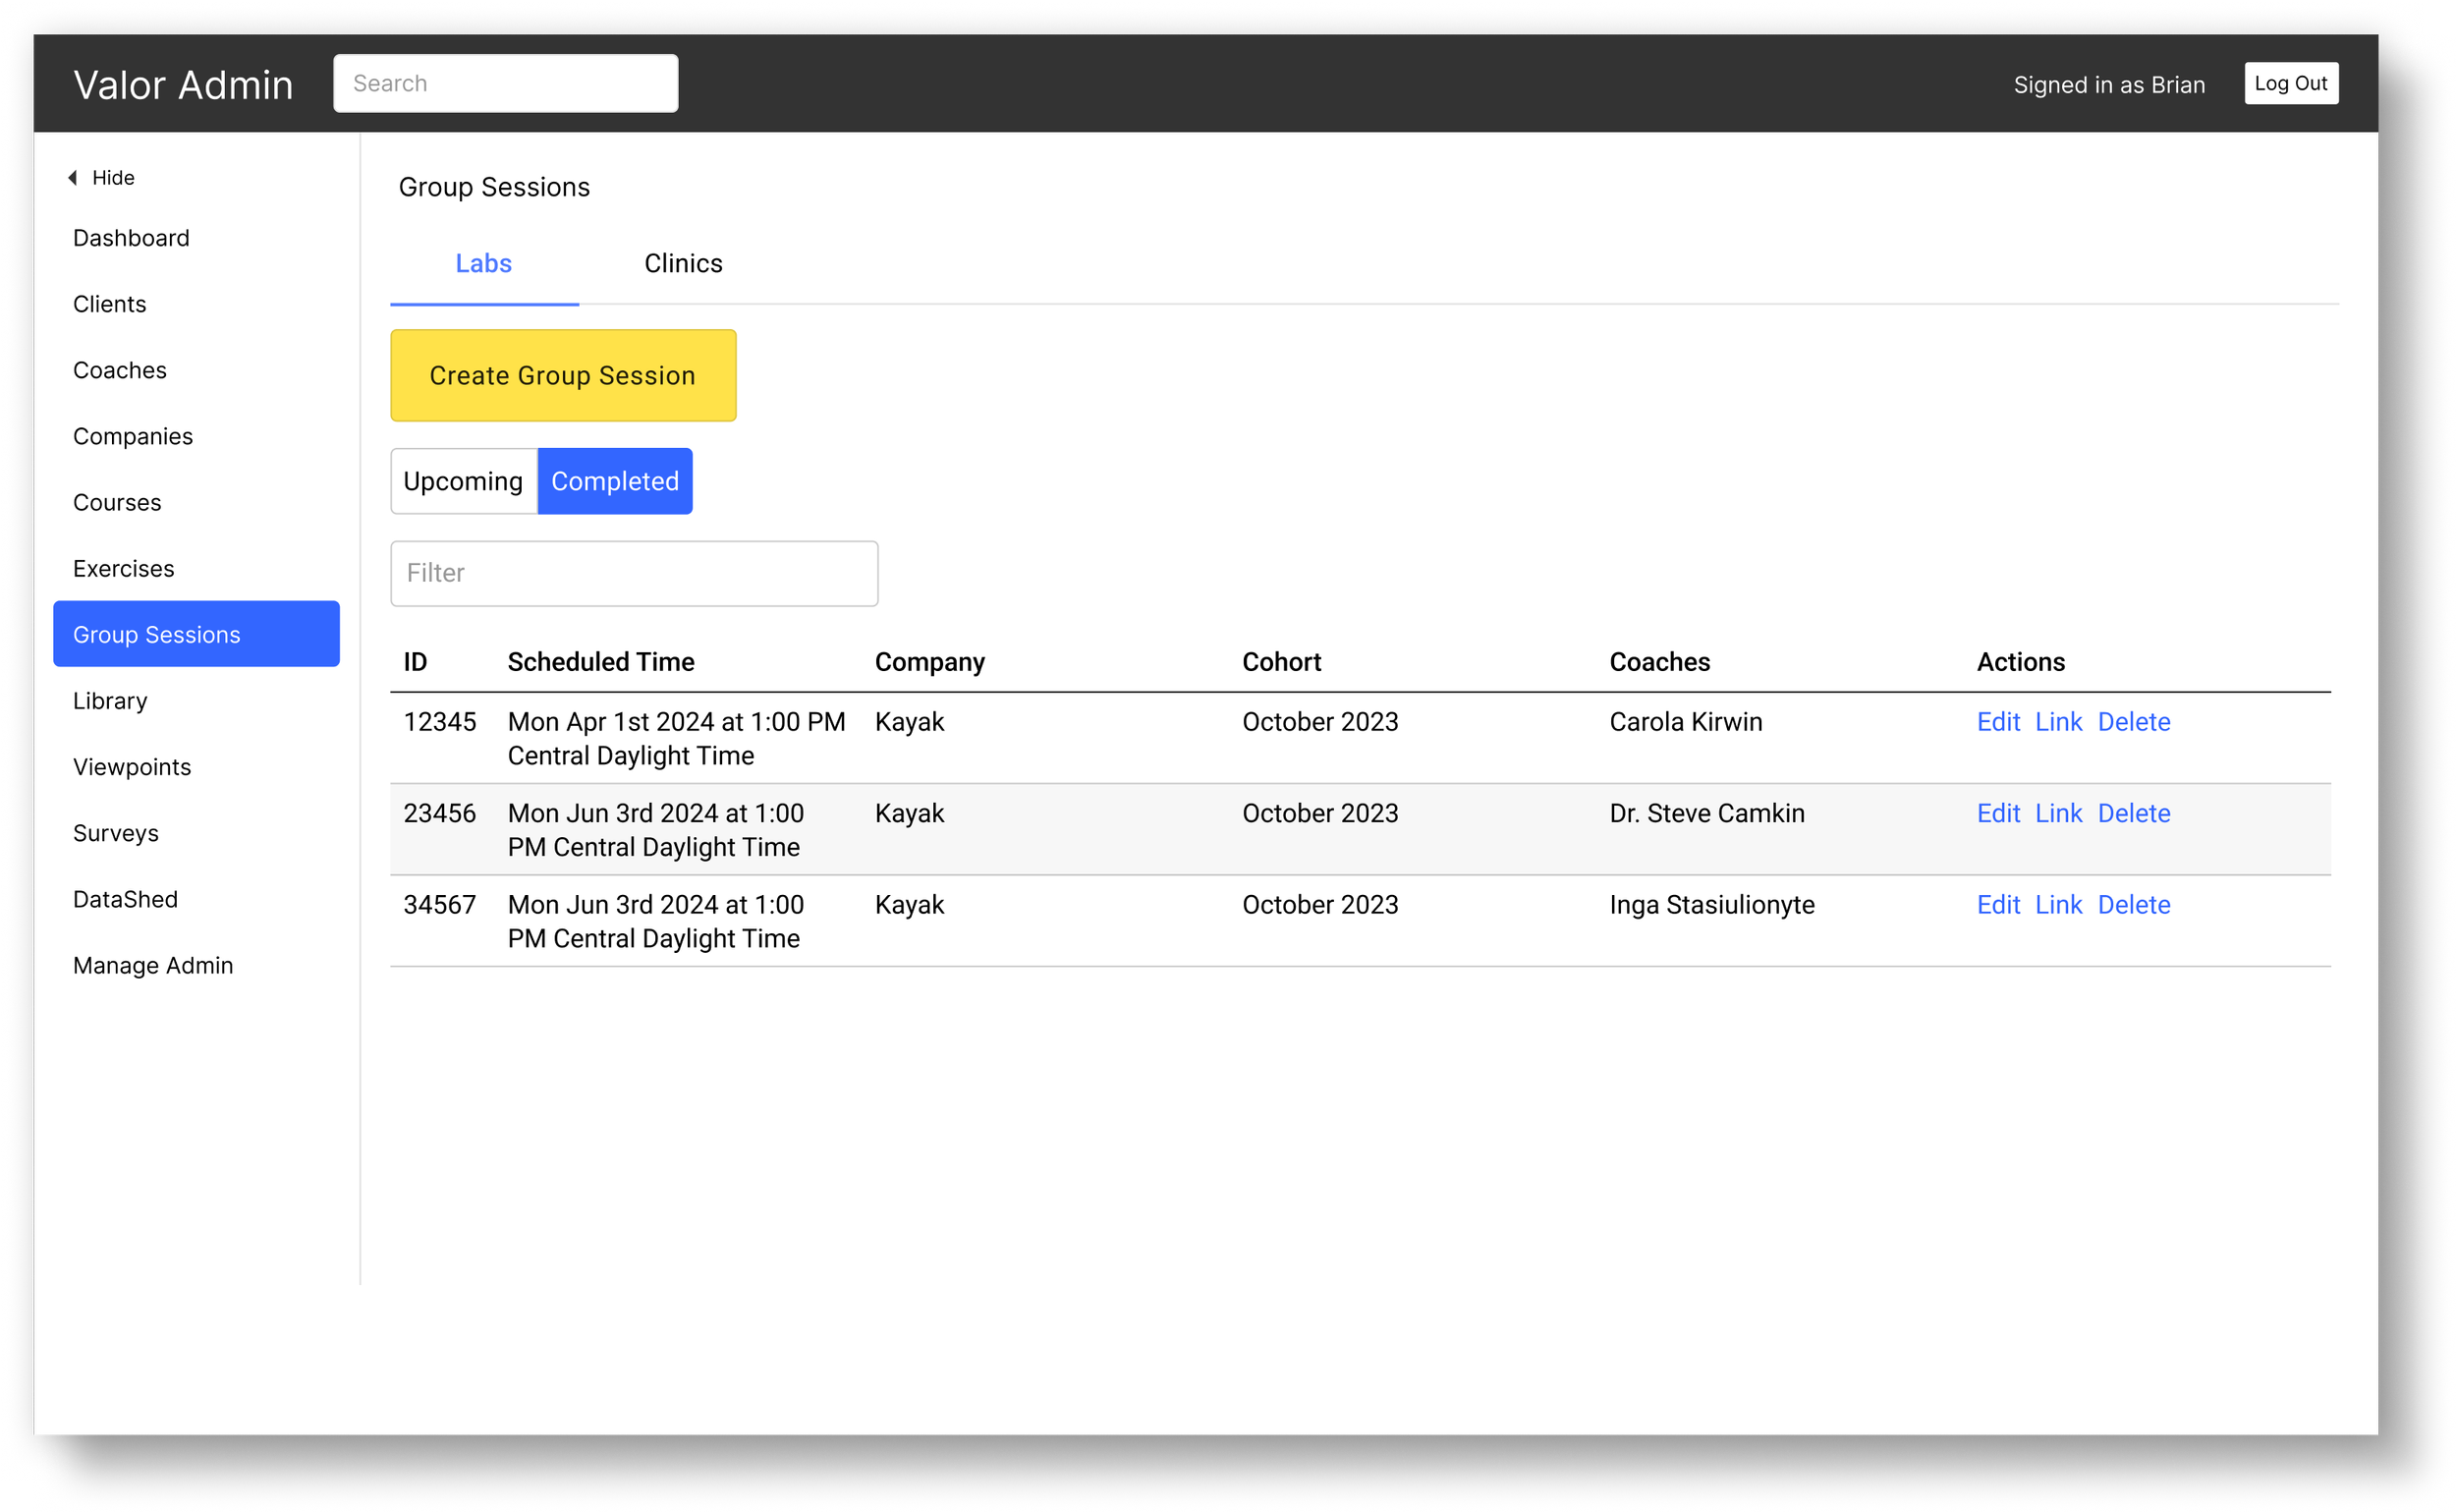Delete session 23456 with Dr. Steve Camkin
This screenshot has height=1512, width=2456.
click(x=2133, y=813)
